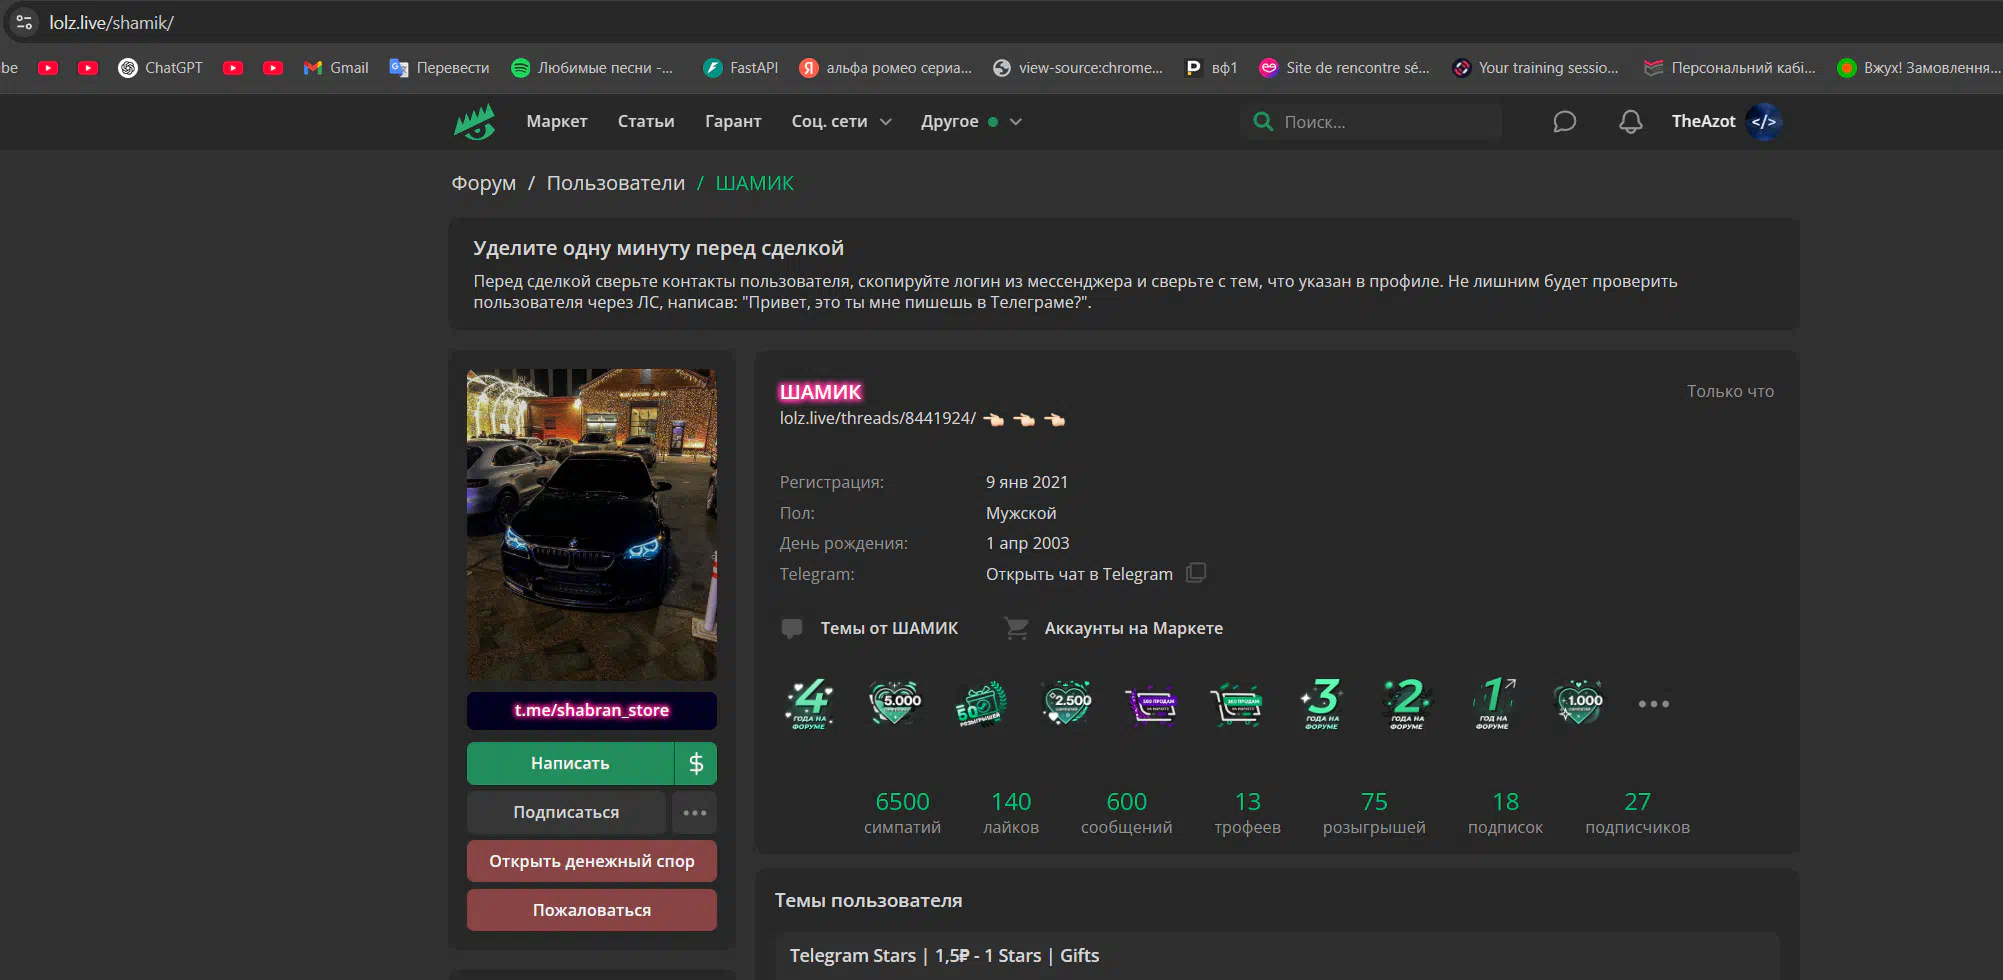This screenshot has height=980, width=2003.
Task: Click the 2.500 sympathies trophy
Action: (1067, 704)
